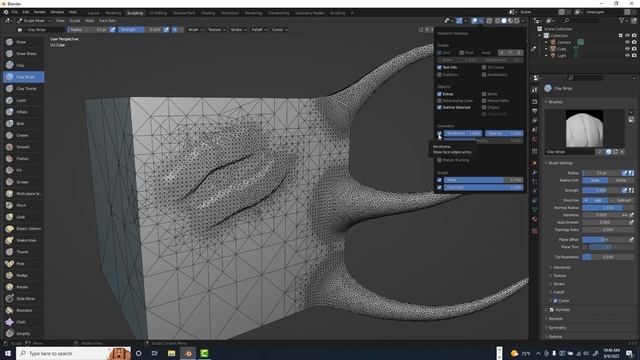Viewport: 640px width, 360px height.
Task: Set Radius Unit to View
Action: [x=595, y=180]
